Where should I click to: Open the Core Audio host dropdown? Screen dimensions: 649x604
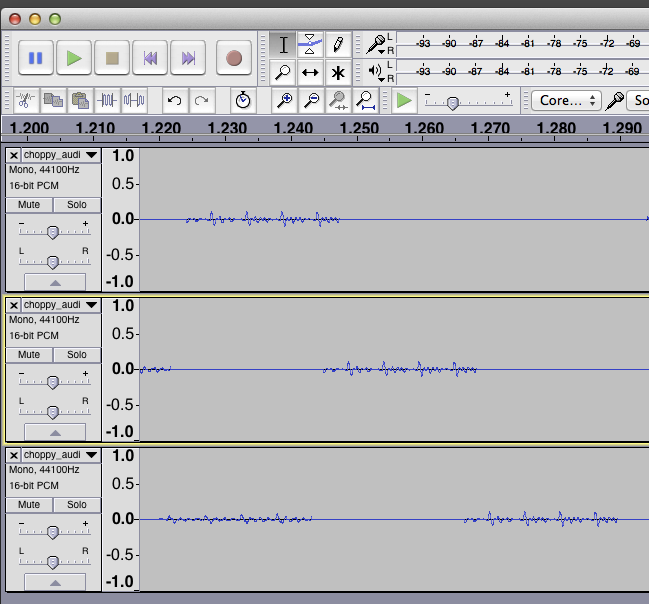(566, 101)
